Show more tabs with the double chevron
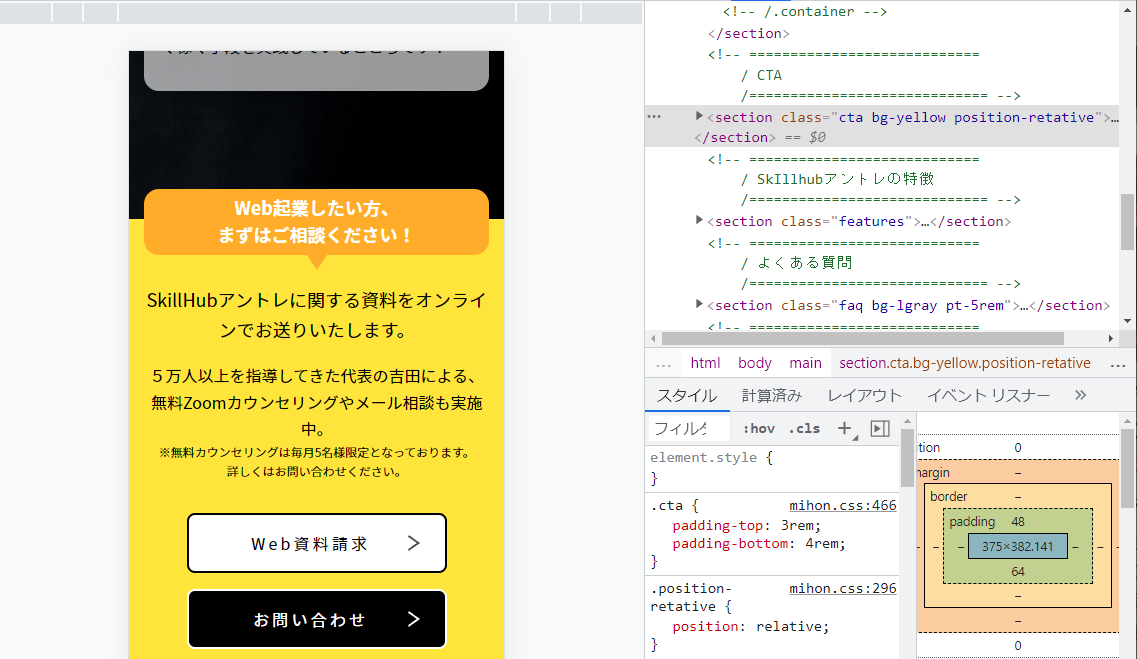This screenshot has width=1137, height=659. pos(1080,395)
